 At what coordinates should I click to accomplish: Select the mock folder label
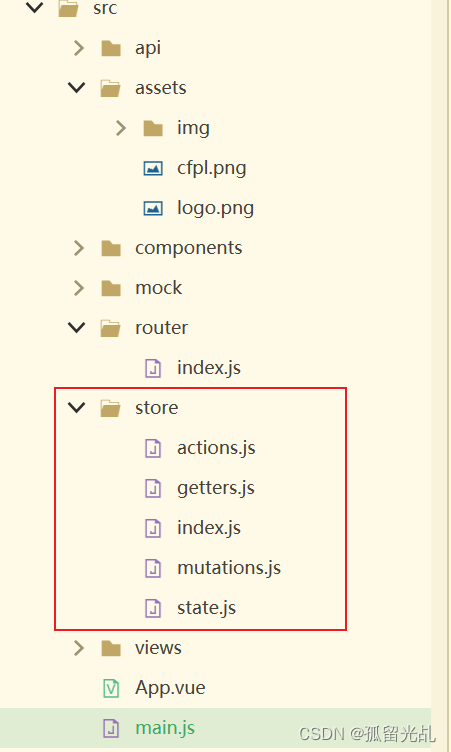tap(158, 288)
